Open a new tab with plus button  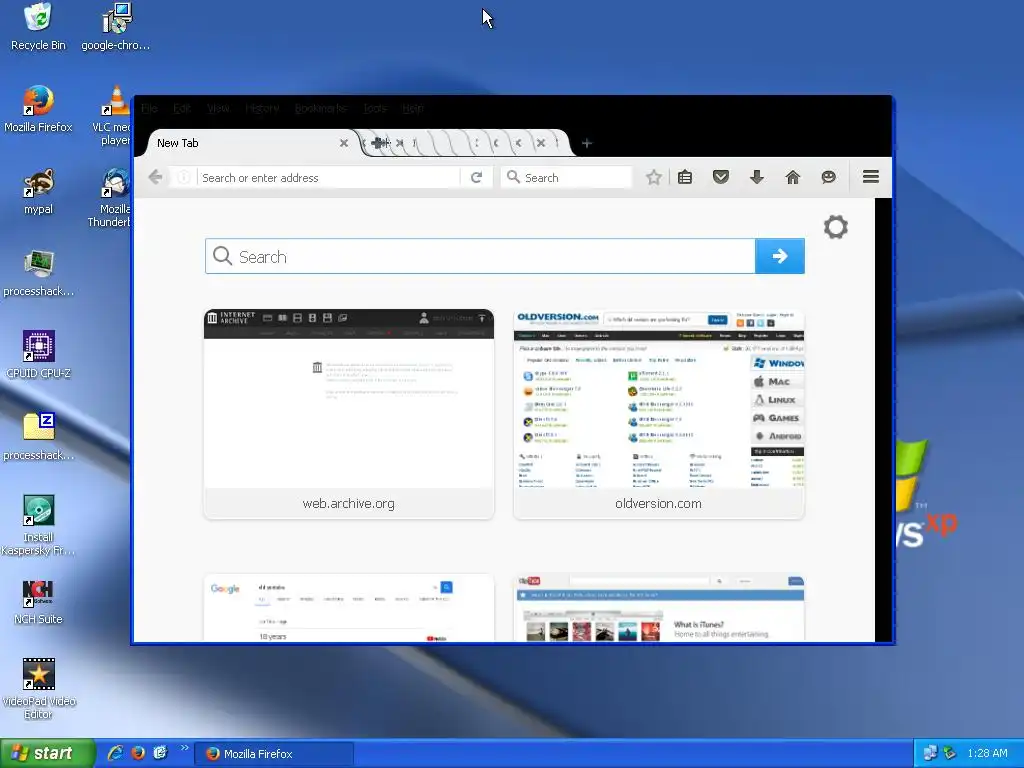586,143
